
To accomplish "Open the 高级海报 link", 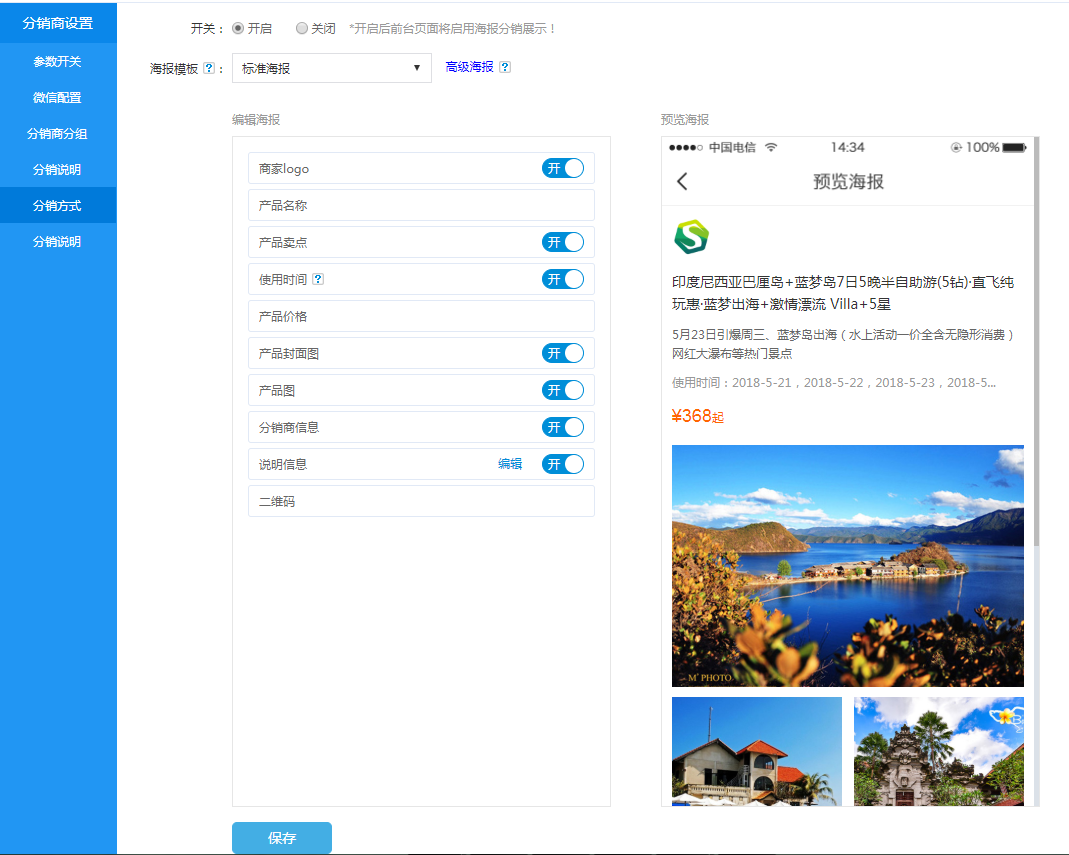I will [x=469, y=67].
